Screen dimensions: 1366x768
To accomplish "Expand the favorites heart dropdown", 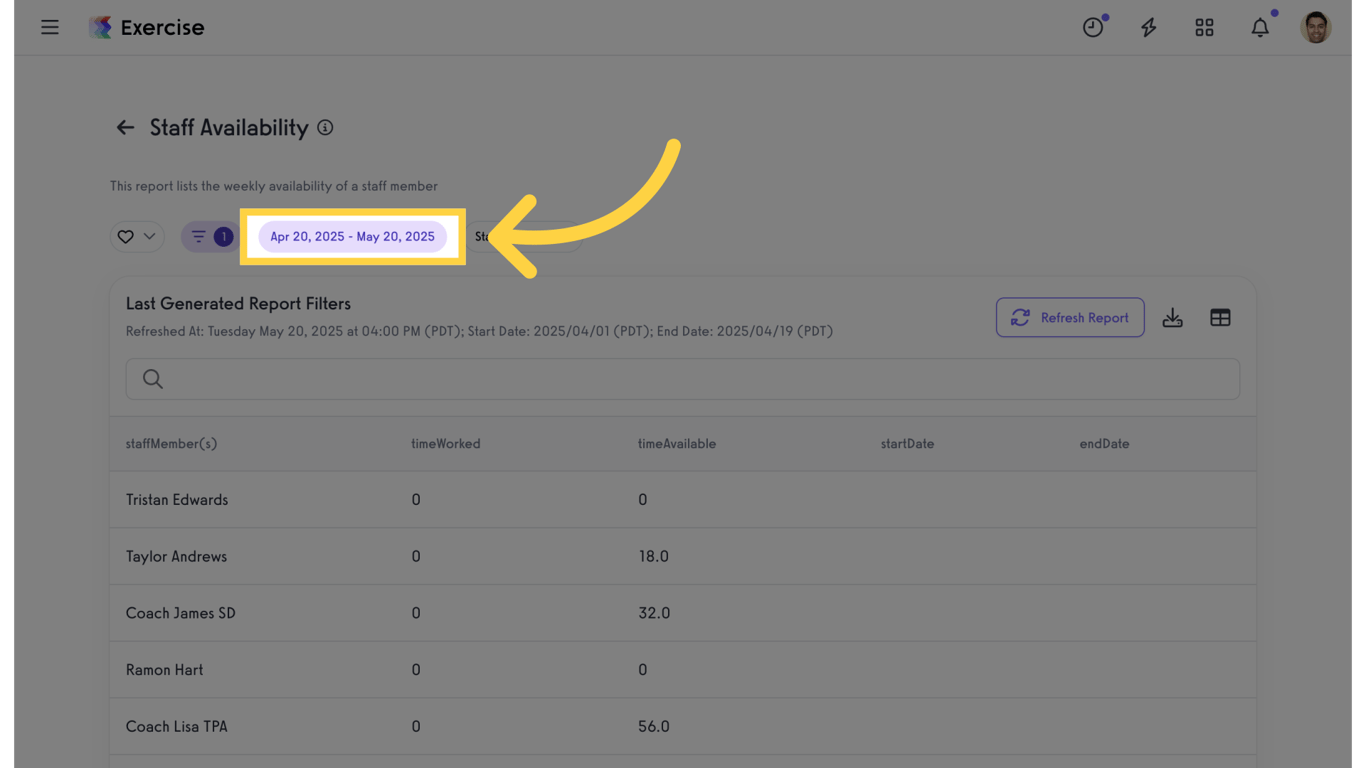I will (137, 237).
